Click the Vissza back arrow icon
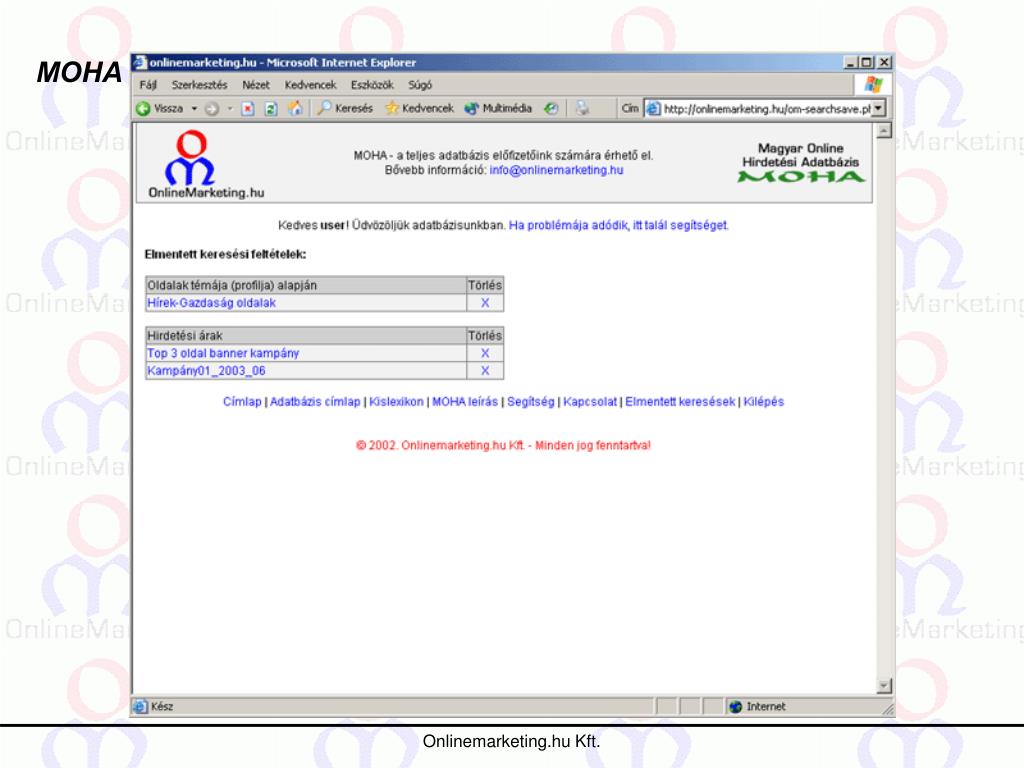The height and width of the screenshot is (768, 1024). [143, 109]
